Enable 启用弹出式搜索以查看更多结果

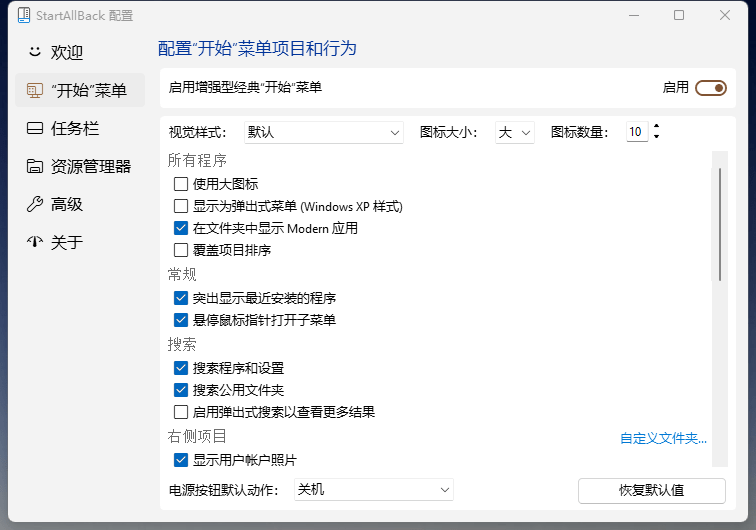pyautogui.click(x=181, y=412)
